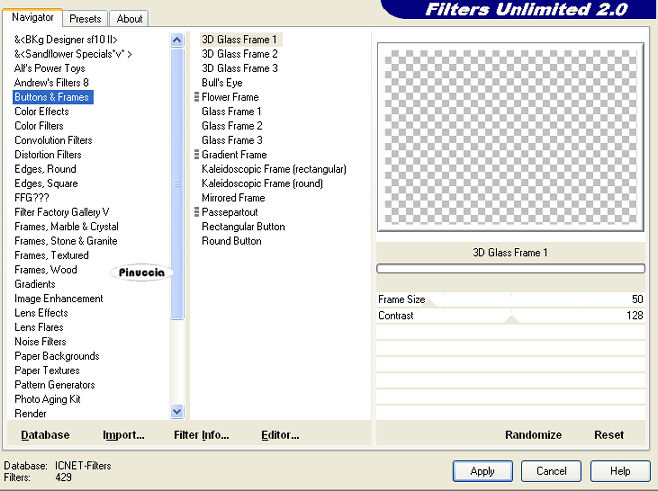The image size is (658, 491).
Task: Choose the 3D Glass Frame 3 filter
Action: 240,68
